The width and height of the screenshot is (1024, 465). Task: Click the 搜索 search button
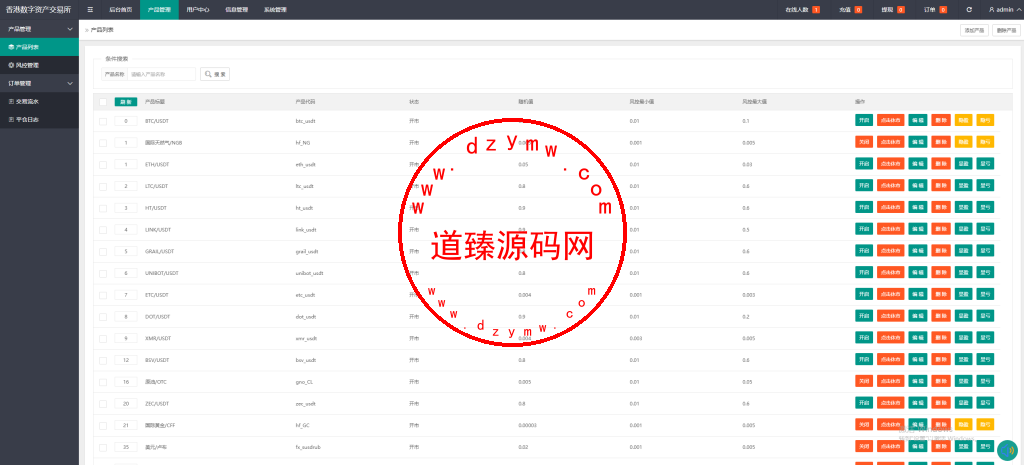point(215,74)
